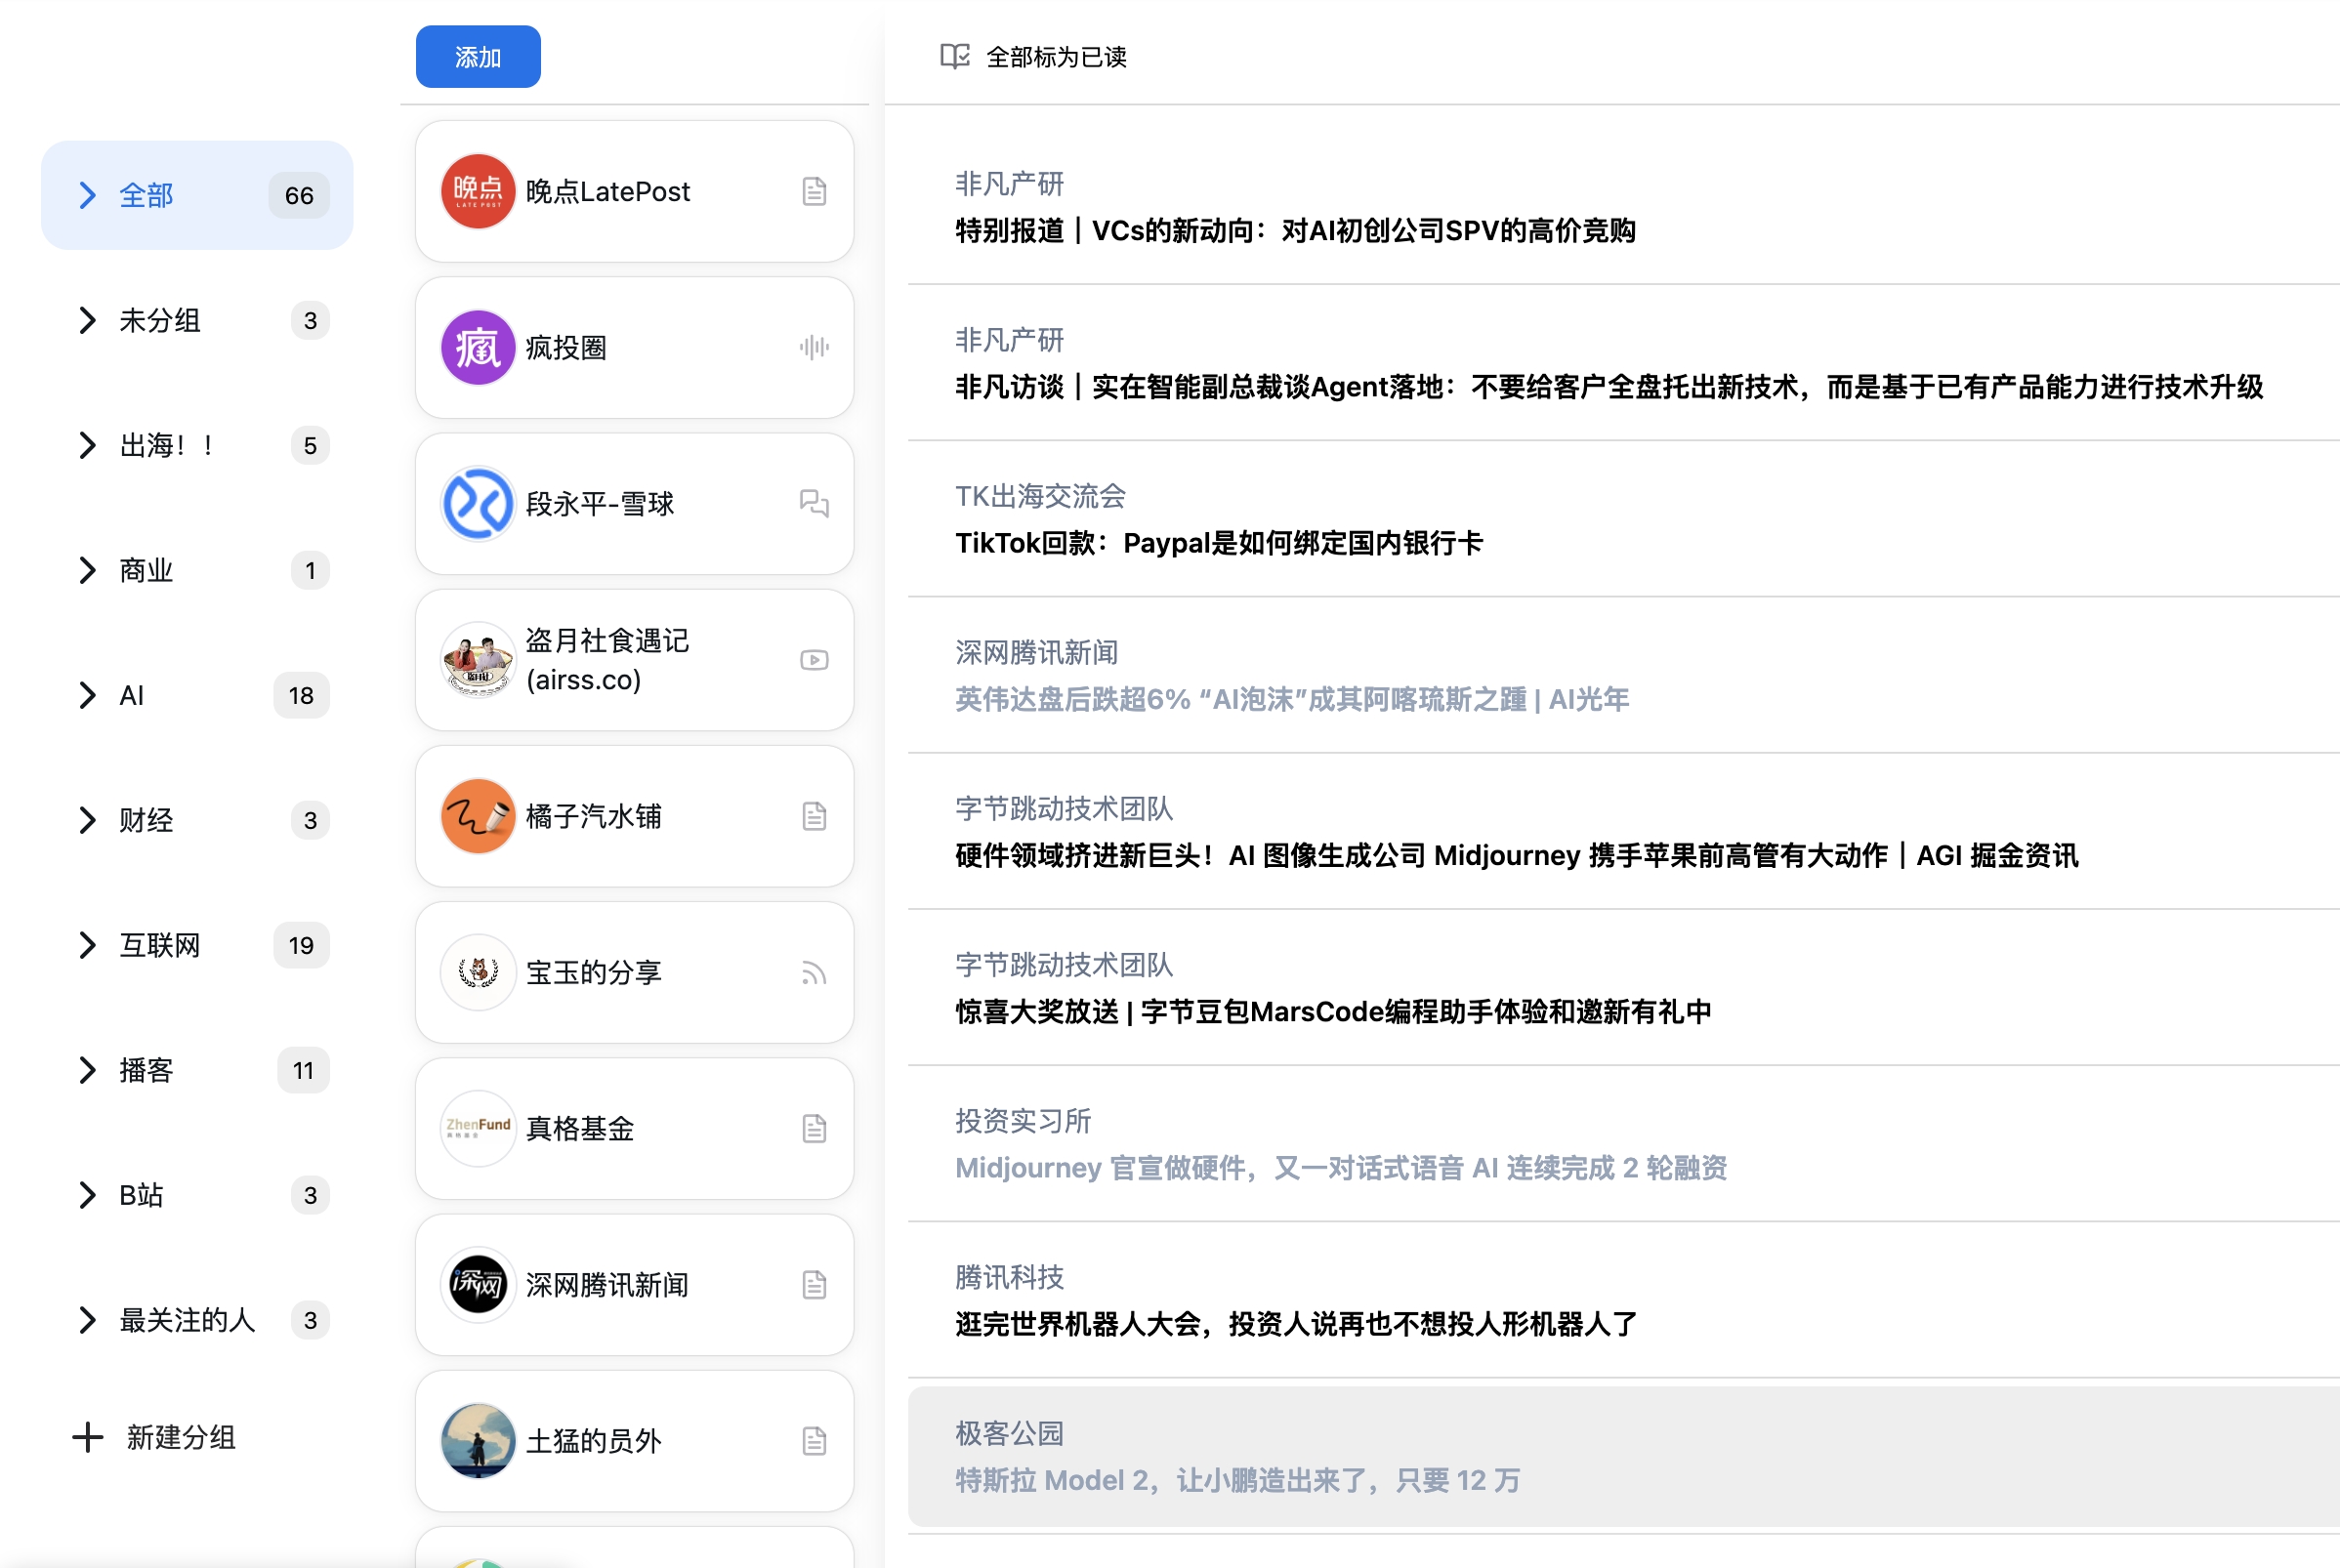
Task: Click the 深网腾讯新闻 black avatar logo
Action: (x=478, y=1284)
